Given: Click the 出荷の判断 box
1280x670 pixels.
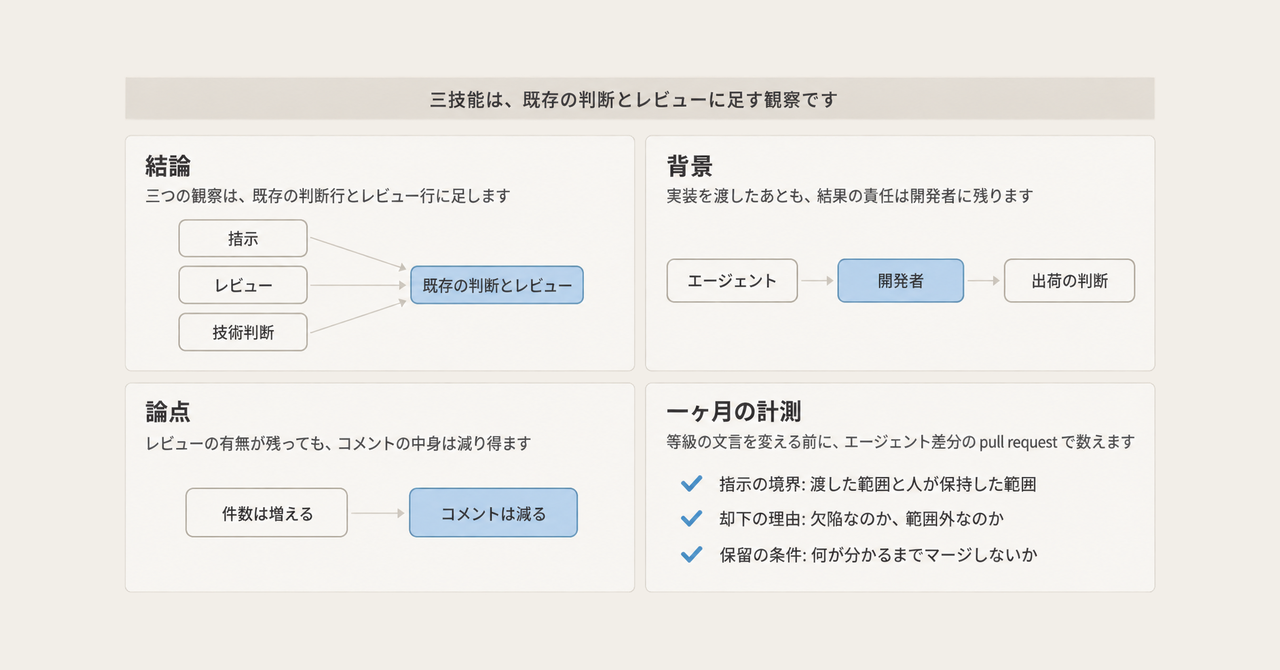Looking at the screenshot, I should 1070,281.
